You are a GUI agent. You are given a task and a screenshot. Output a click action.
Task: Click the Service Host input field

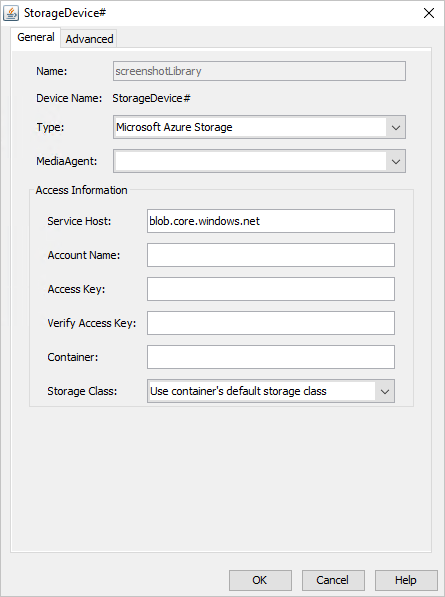(x=271, y=221)
